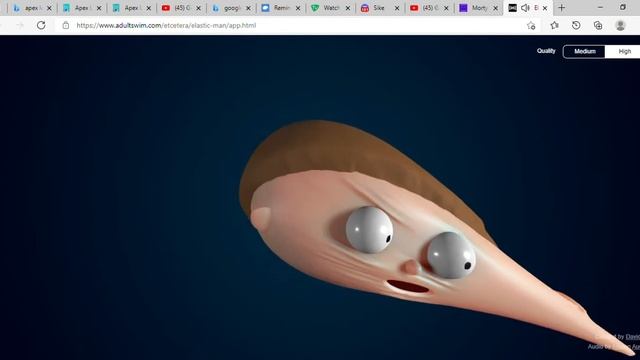Click the left eyeball of the face
Screen dimensions: 640x360
369,229
